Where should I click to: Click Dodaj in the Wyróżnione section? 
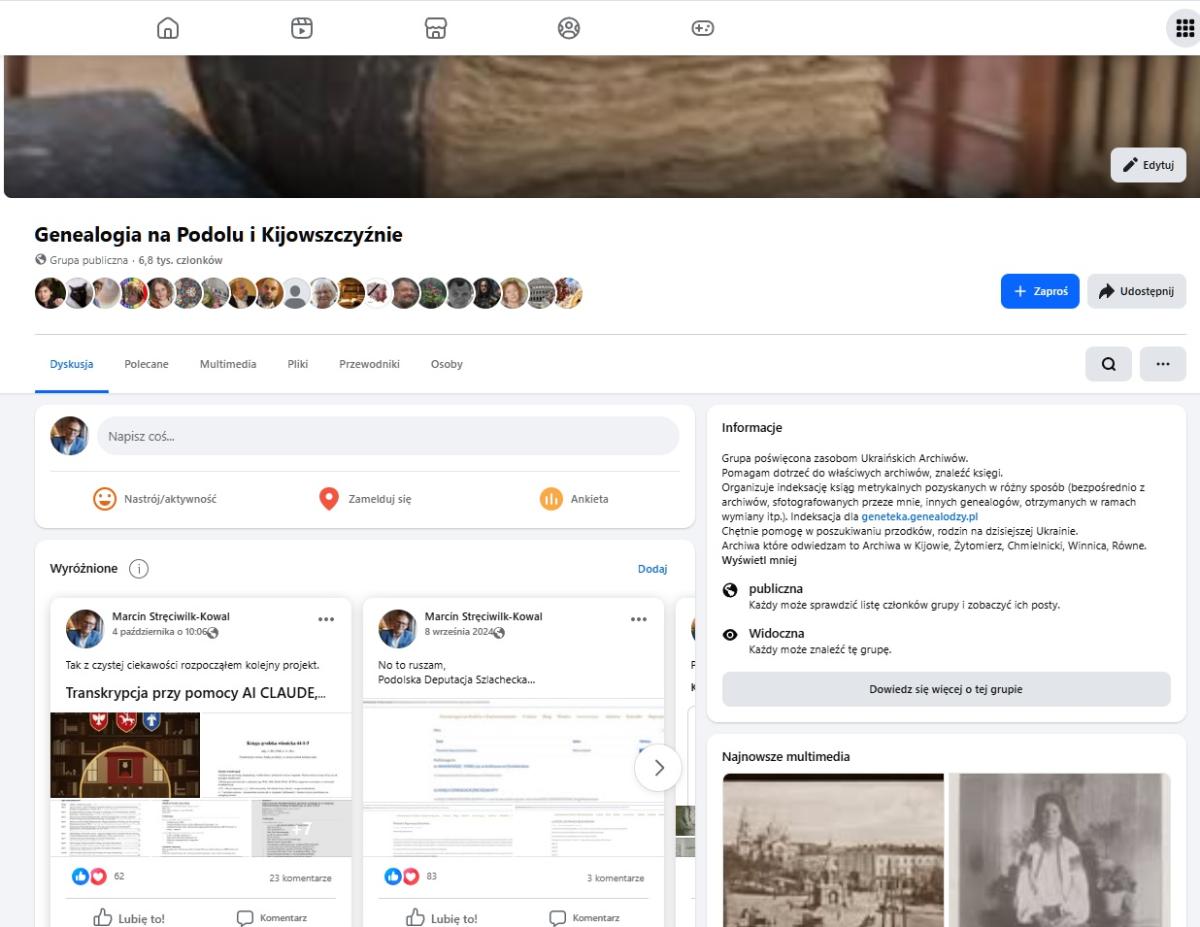click(652, 569)
